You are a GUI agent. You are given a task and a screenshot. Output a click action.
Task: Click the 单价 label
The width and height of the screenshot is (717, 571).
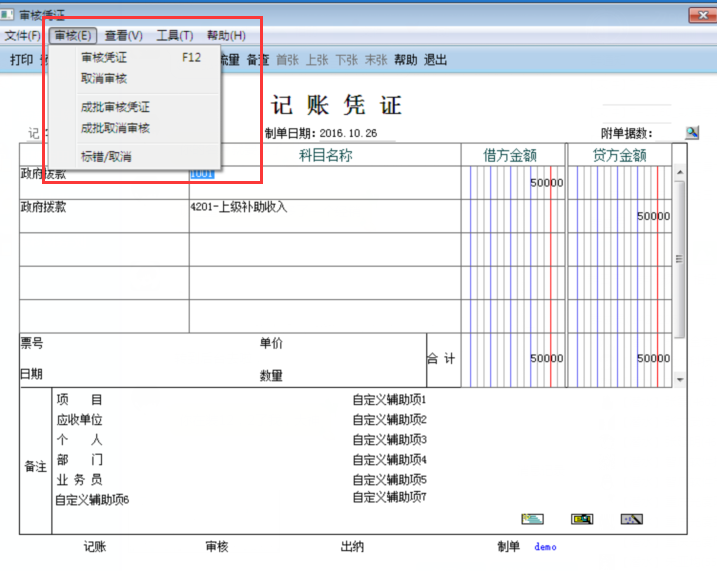[x=271, y=343]
